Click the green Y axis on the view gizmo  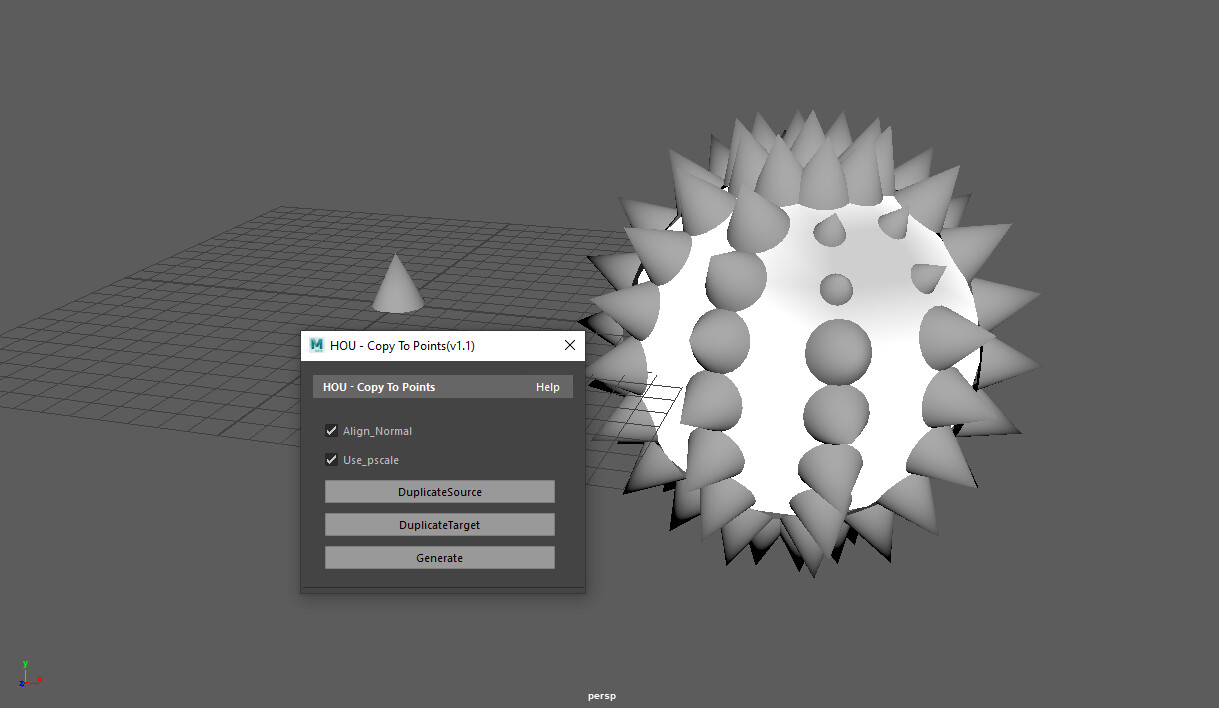[x=25, y=665]
